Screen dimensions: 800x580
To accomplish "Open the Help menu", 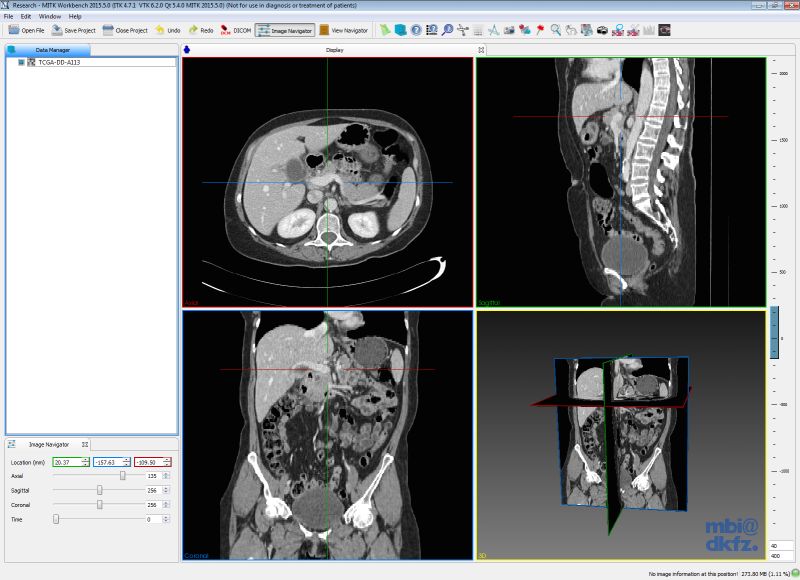I will 75,16.
